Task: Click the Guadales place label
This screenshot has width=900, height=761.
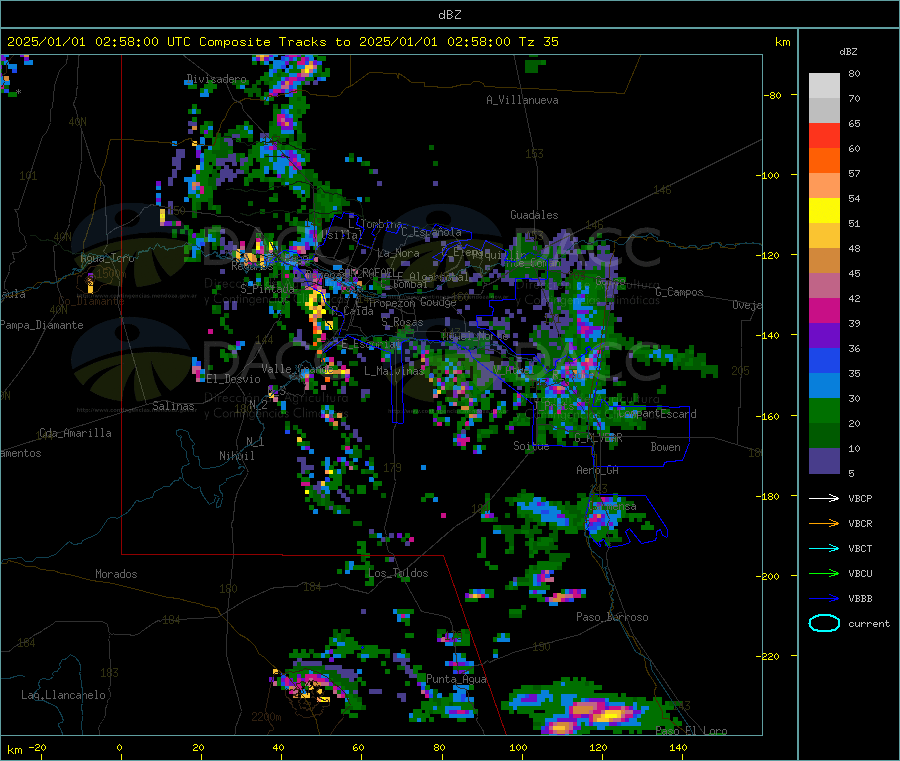Action: (x=534, y=215)
